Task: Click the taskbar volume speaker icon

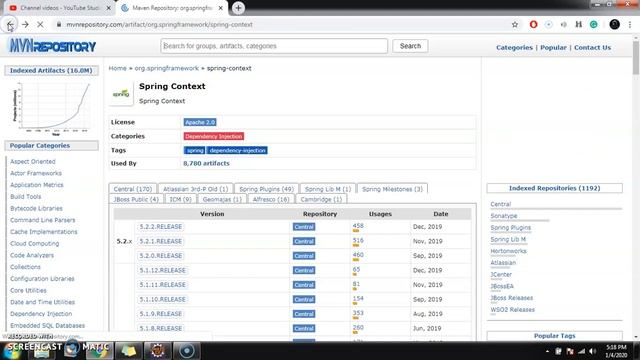Action: pos(592,351)
